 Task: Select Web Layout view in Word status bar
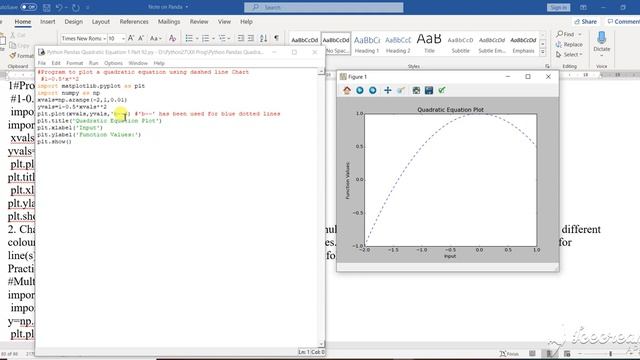pos(567,353)
